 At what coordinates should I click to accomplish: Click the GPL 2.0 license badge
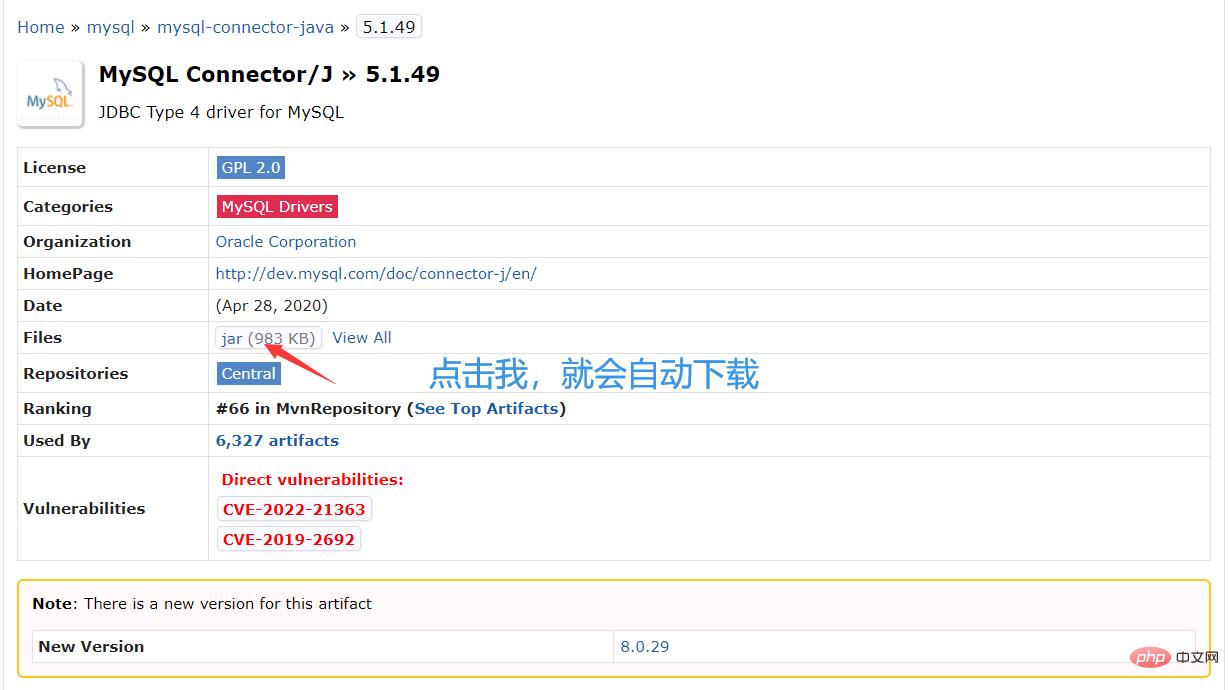[251, 167]
